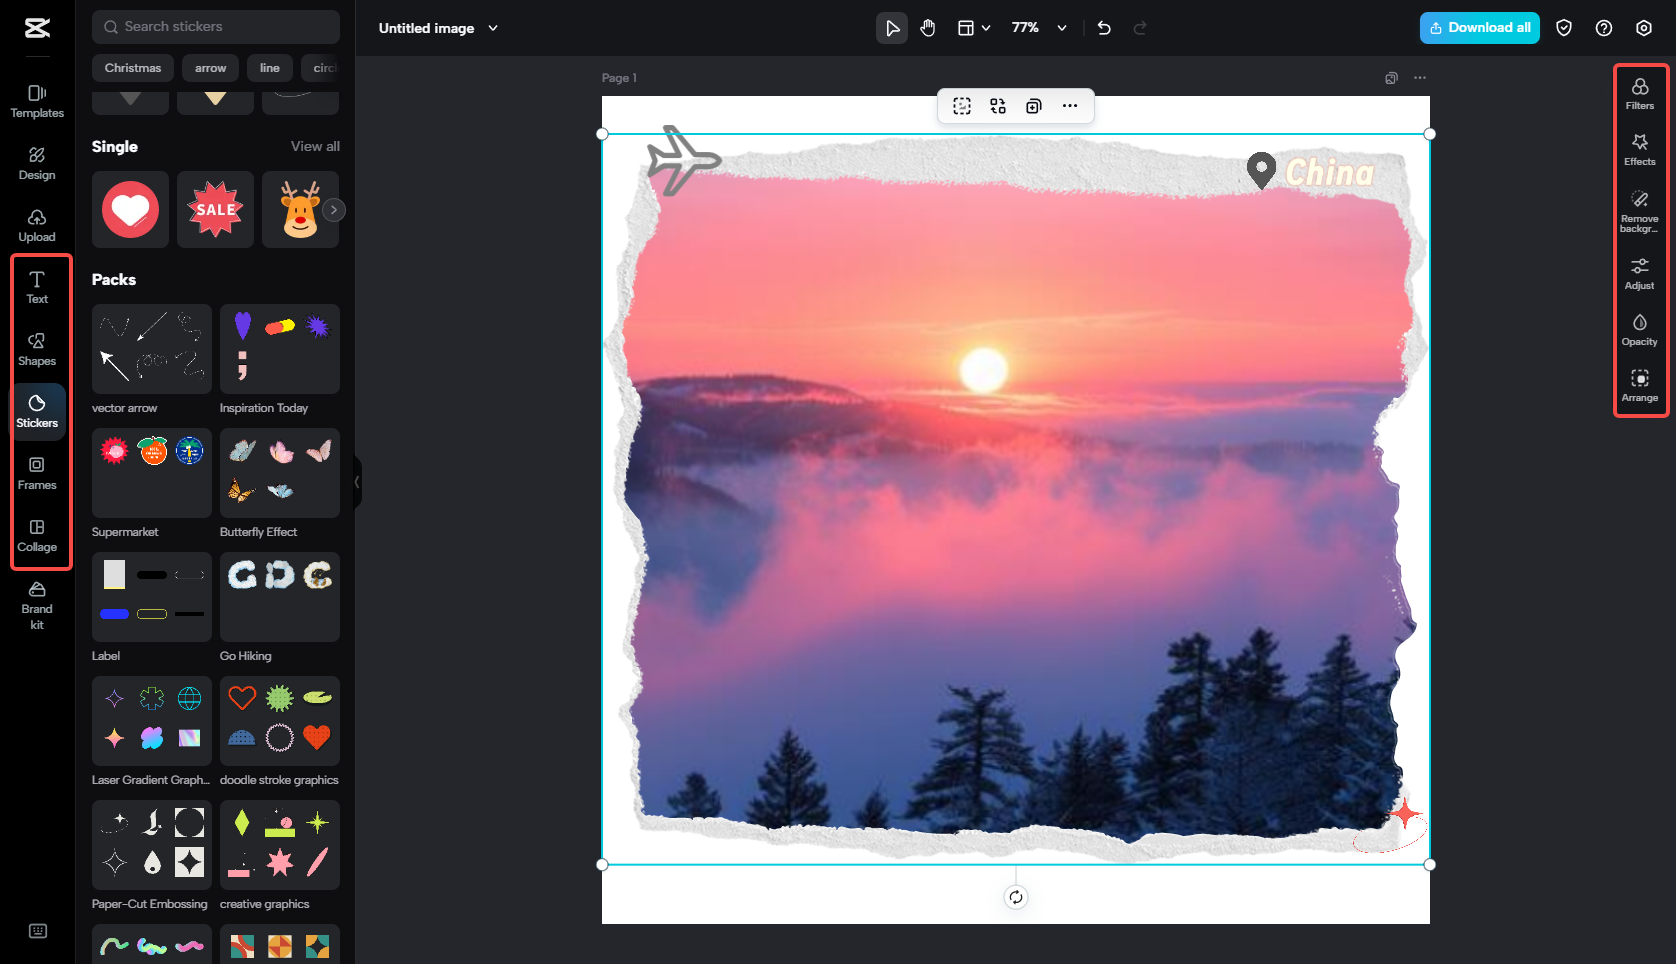Select the Christmas sticker tag
The height and width of the screenshot is (964, 1676).
coord(132,68)
